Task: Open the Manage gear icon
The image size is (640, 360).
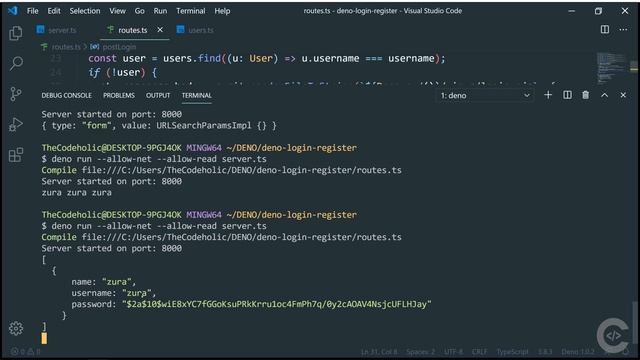Action: tap(16, 328)
